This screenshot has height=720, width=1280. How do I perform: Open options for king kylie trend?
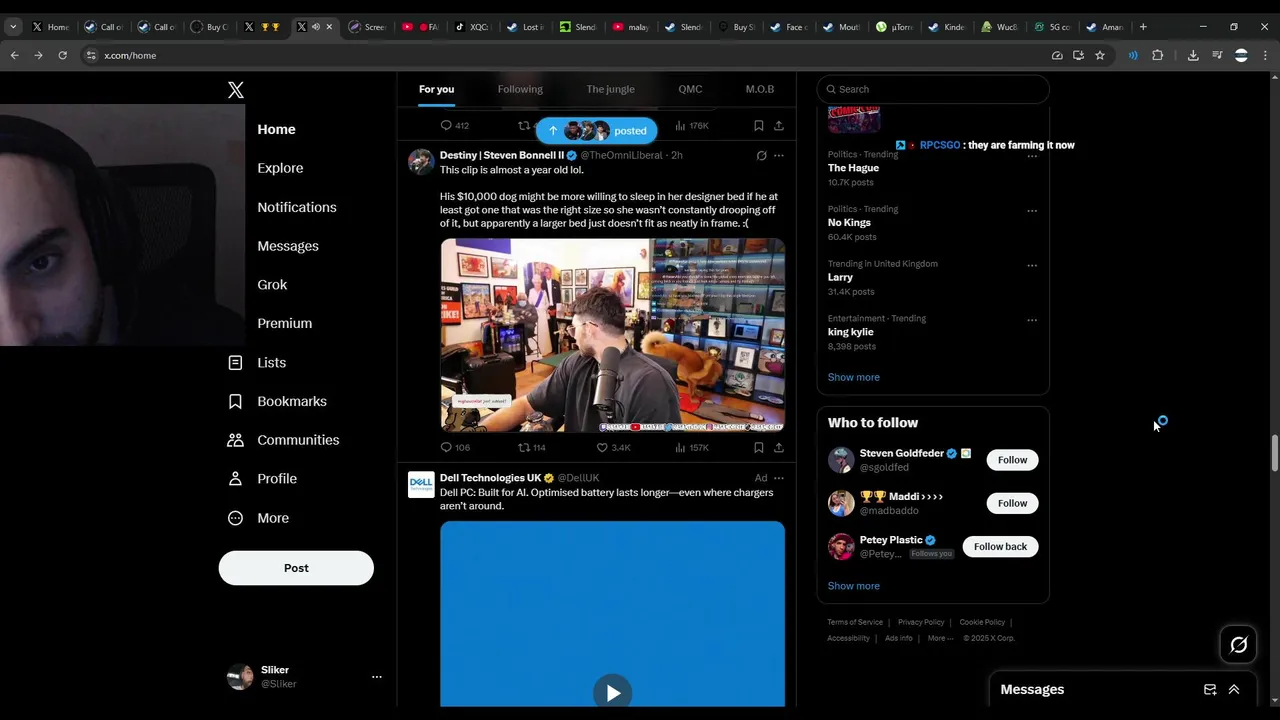click(1032, 320)
